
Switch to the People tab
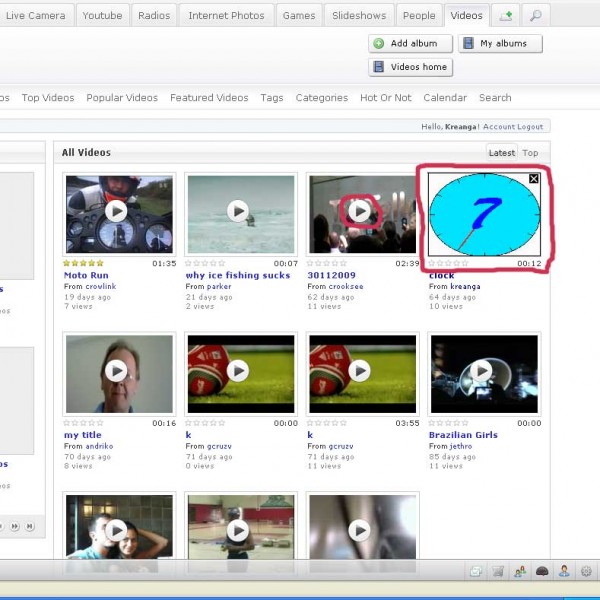(419, 16)
